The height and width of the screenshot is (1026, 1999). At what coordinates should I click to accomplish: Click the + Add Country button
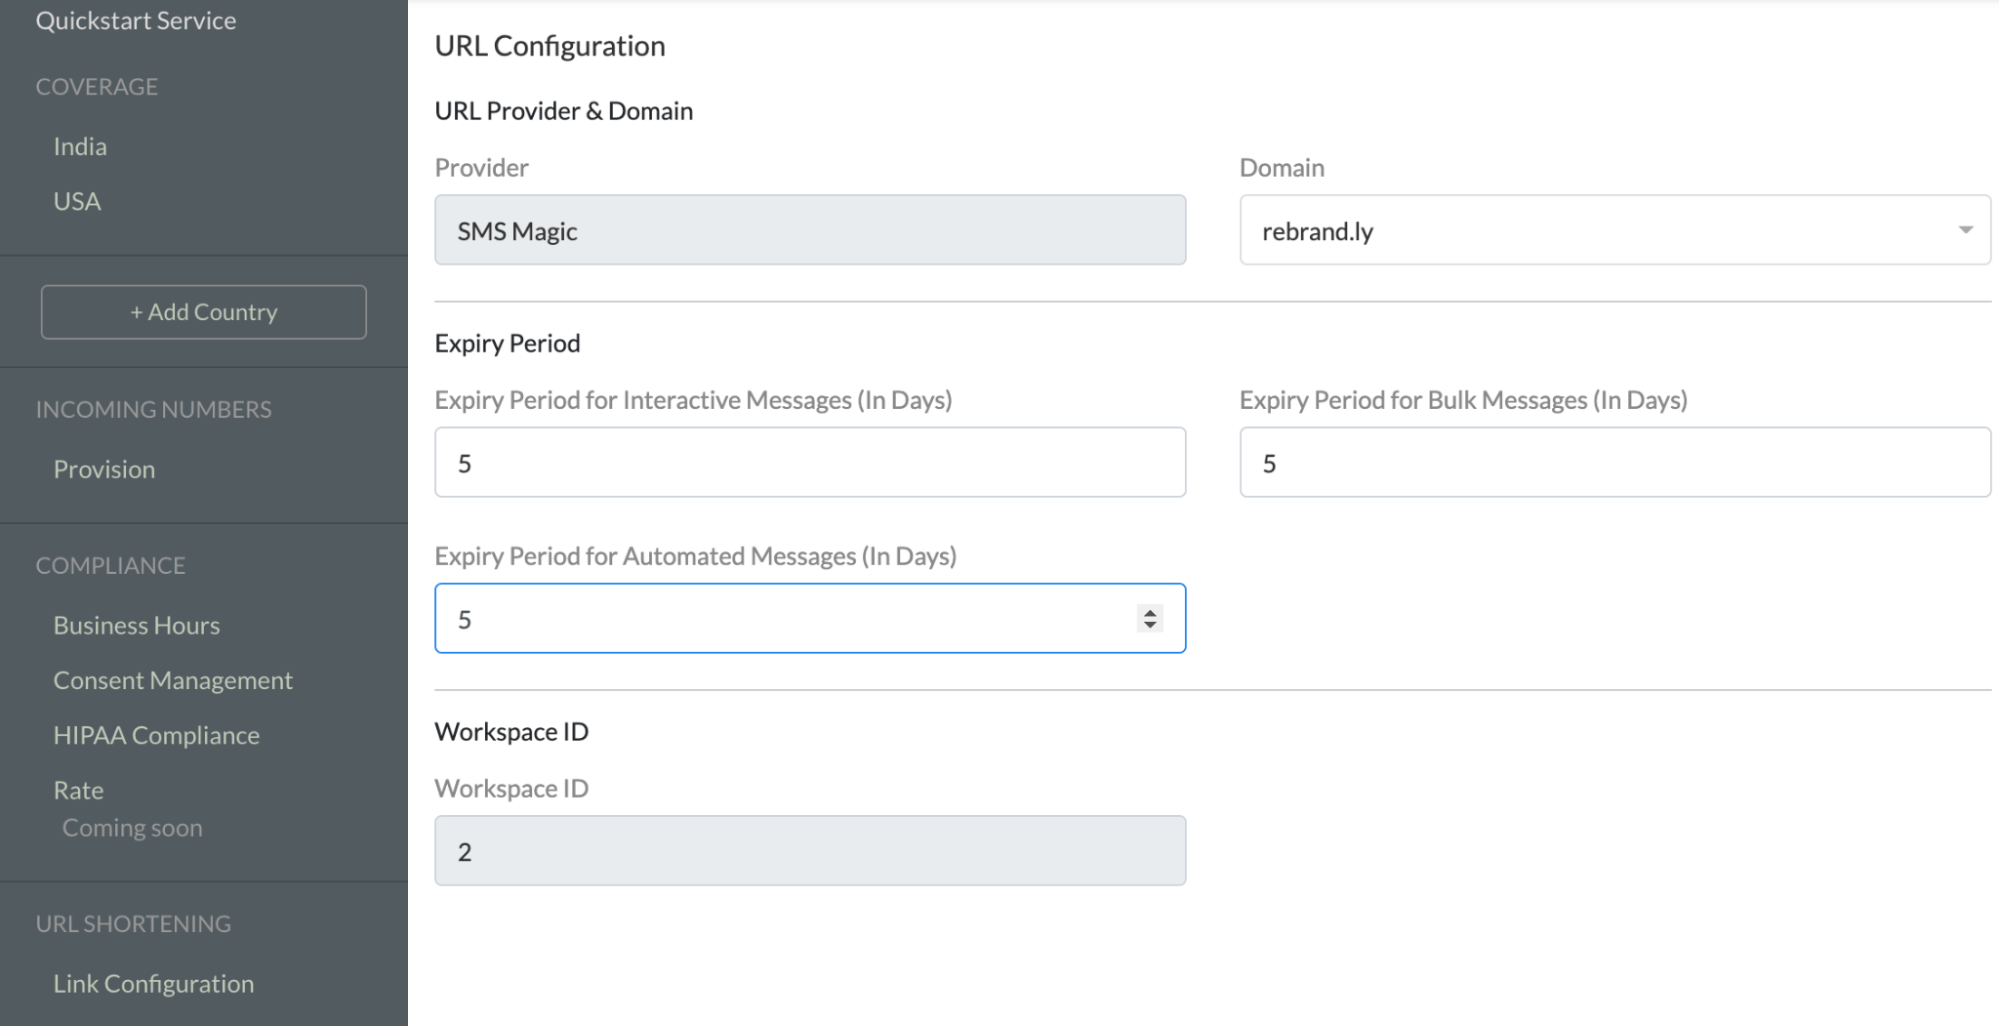[203, 311]
